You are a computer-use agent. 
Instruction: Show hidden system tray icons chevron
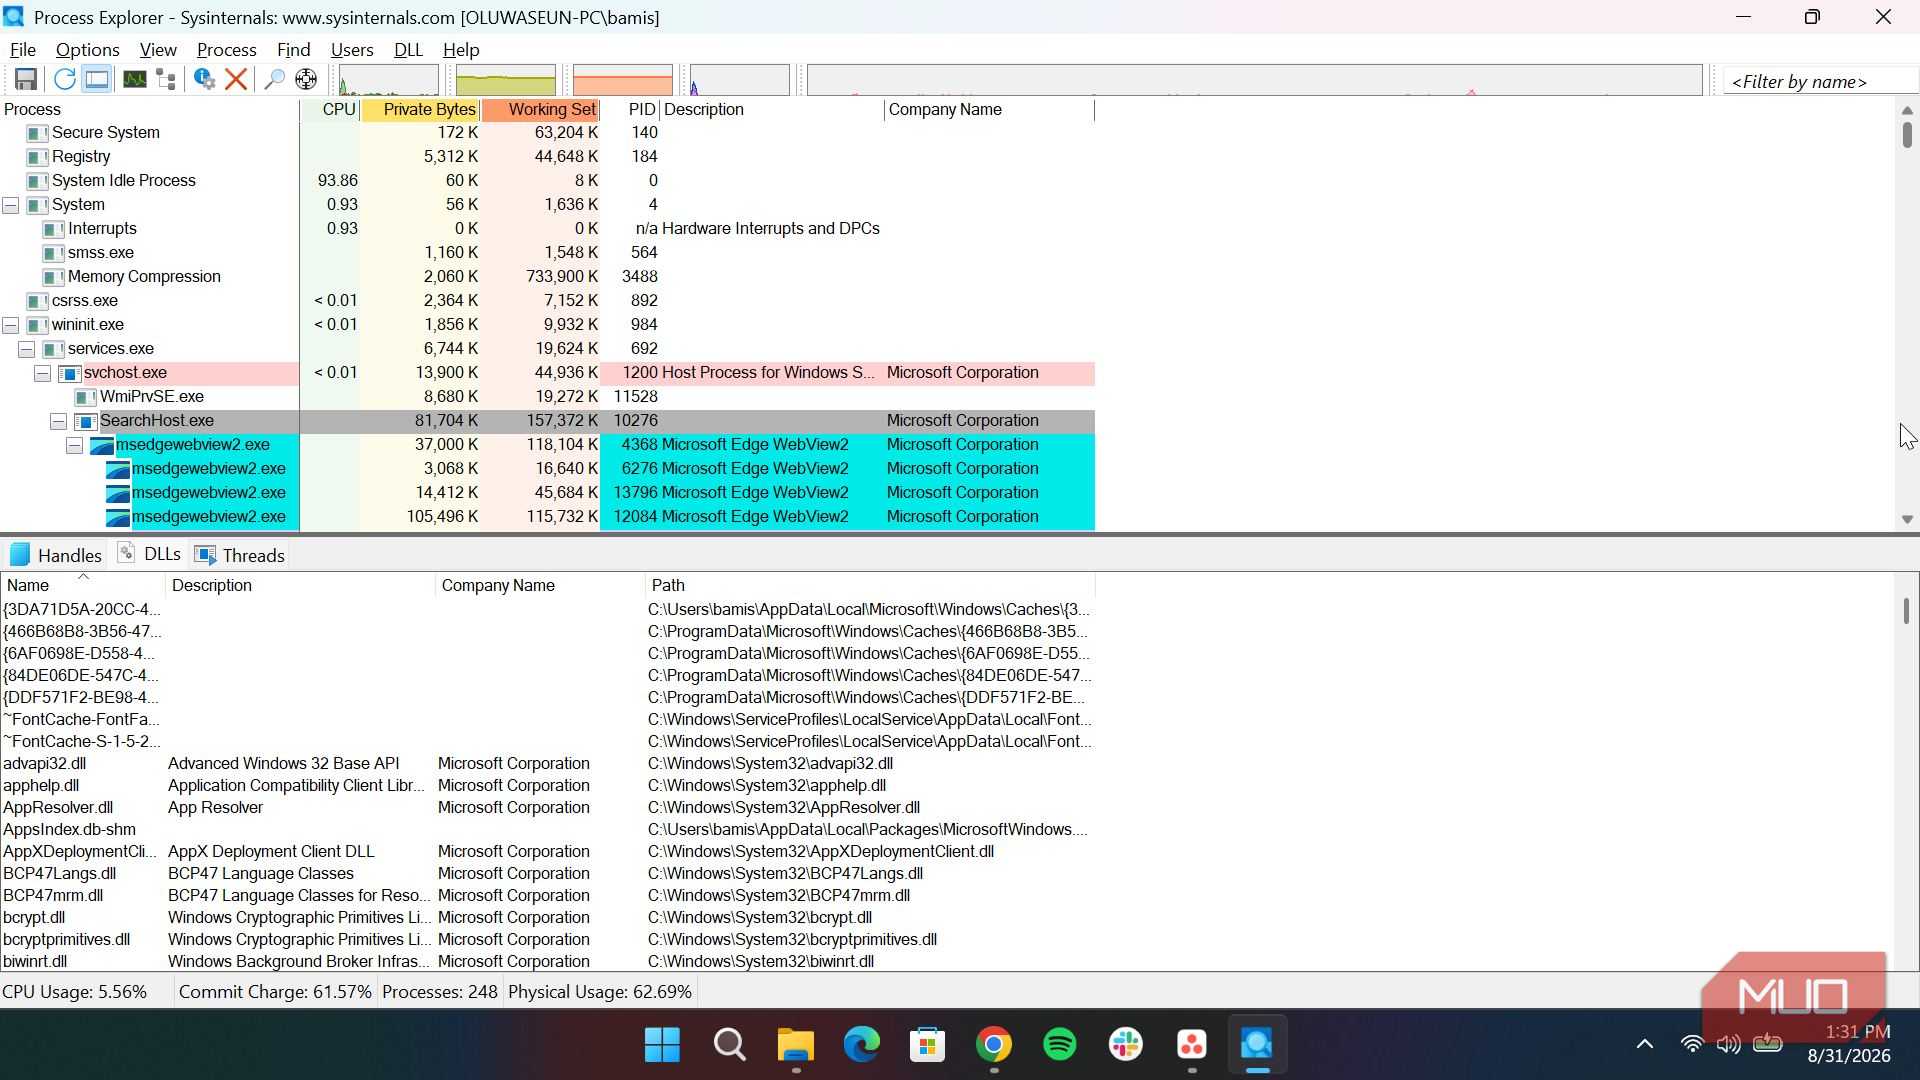click(x=1644, y=1045)
